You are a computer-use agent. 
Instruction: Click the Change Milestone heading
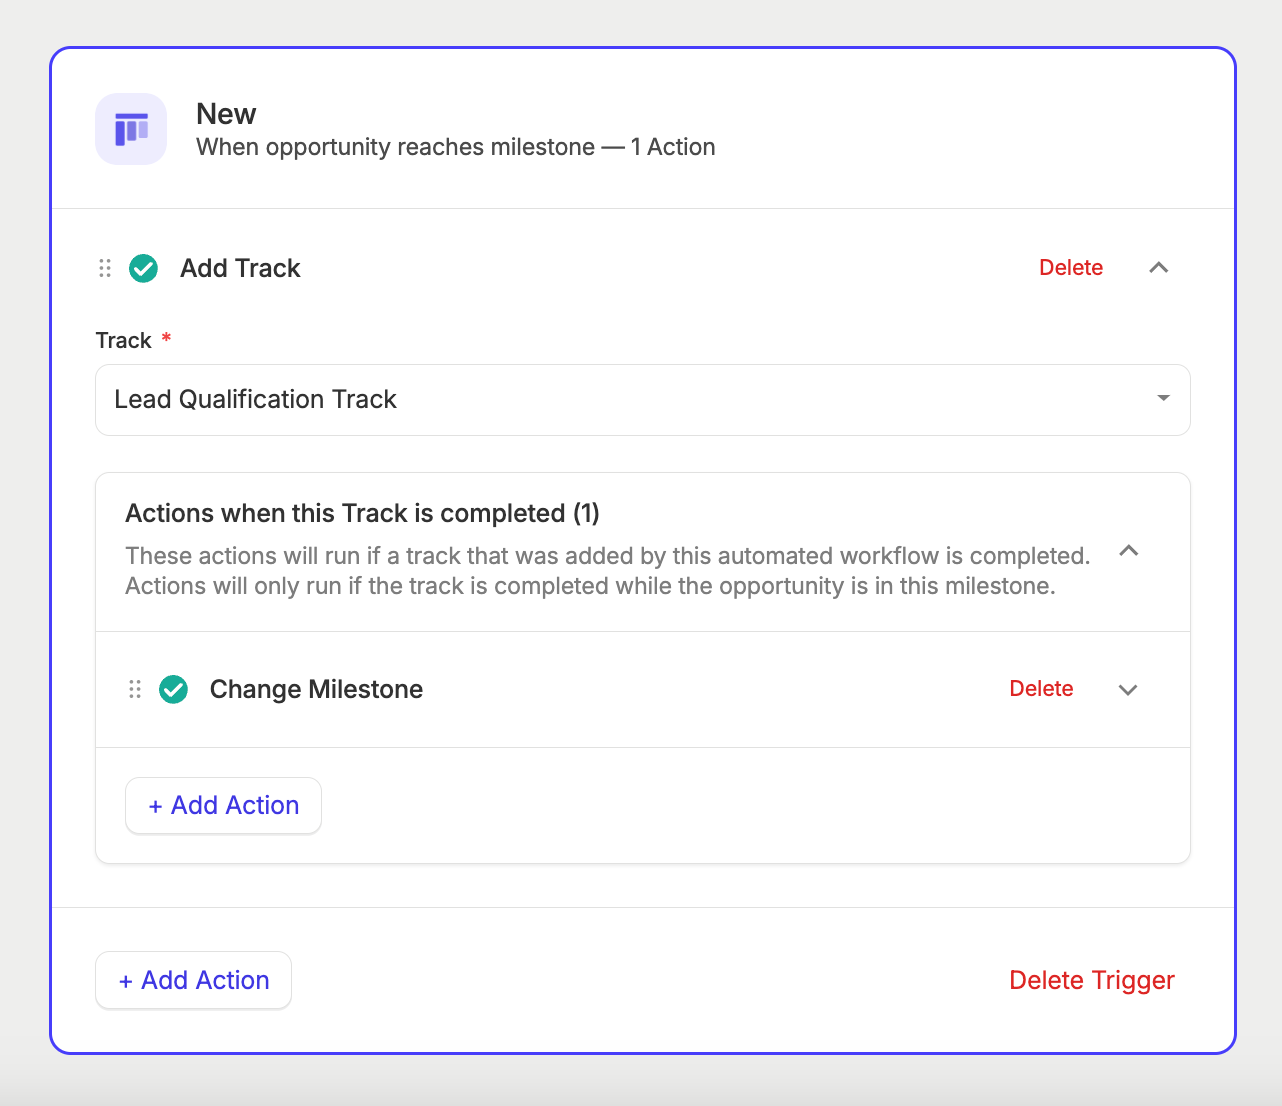point(316,689)
